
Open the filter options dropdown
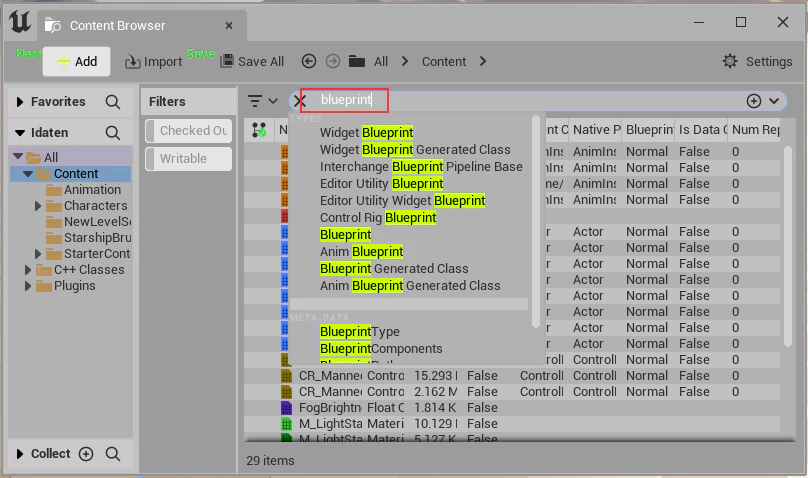coord(262,101)
